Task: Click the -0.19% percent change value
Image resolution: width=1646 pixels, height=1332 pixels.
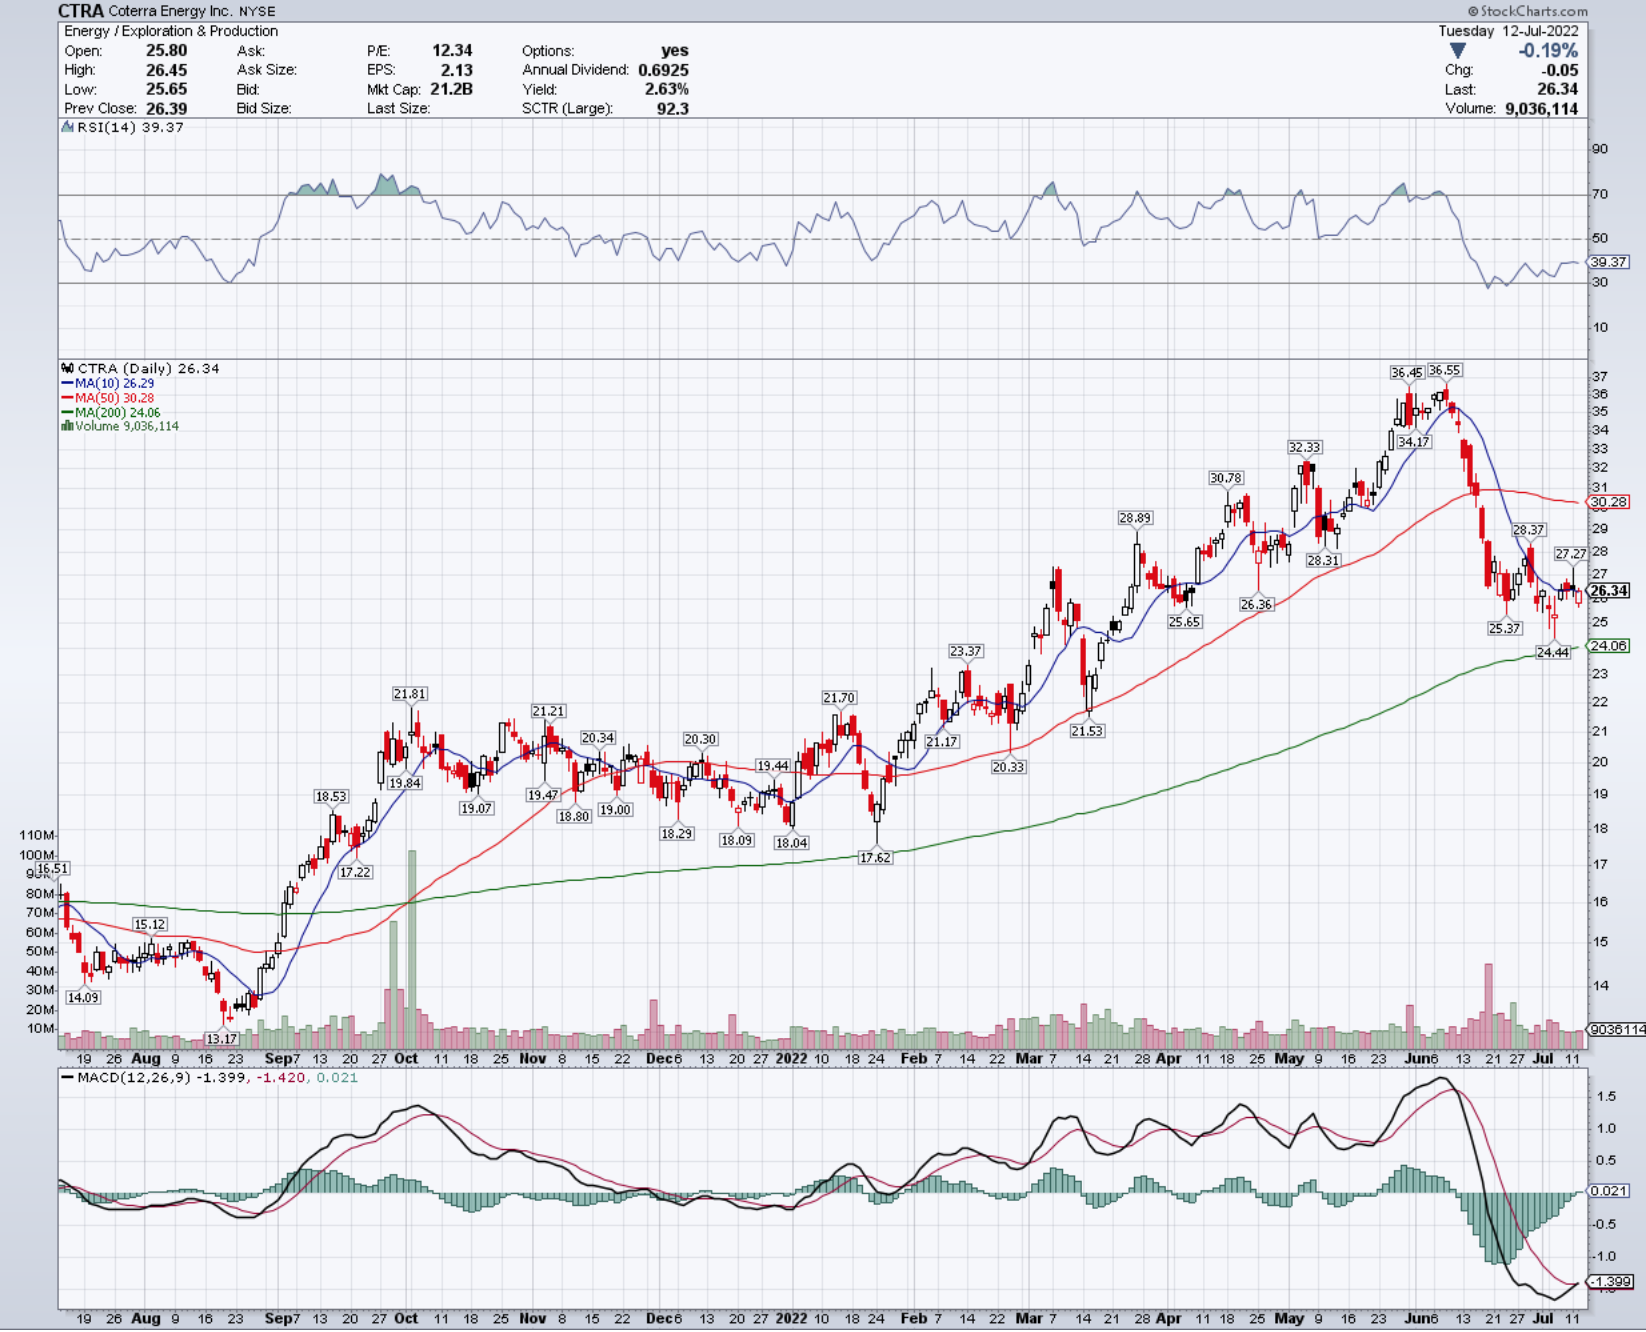Action: tap(1547, 50)
